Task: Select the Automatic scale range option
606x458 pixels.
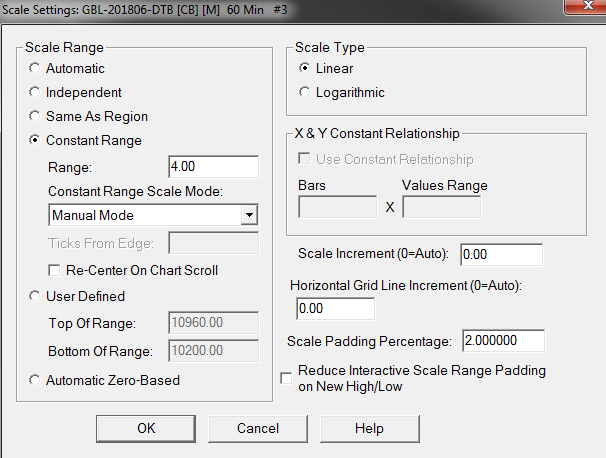Action: (x=37, y=68)
